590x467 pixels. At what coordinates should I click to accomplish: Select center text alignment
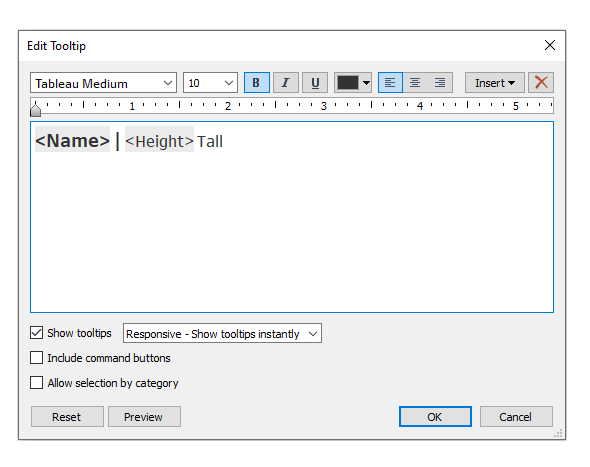tap(415, 82)
